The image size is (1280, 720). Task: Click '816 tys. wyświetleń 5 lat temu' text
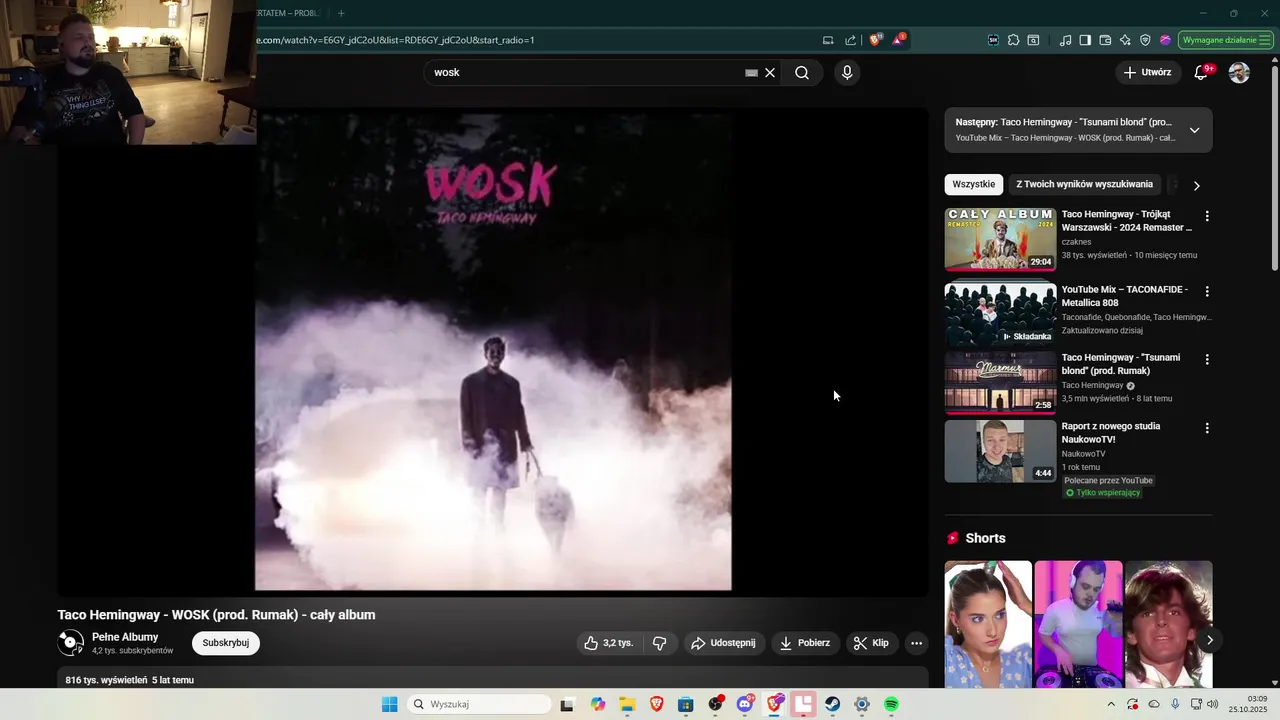pyautogui.click(x=130, y=680)
